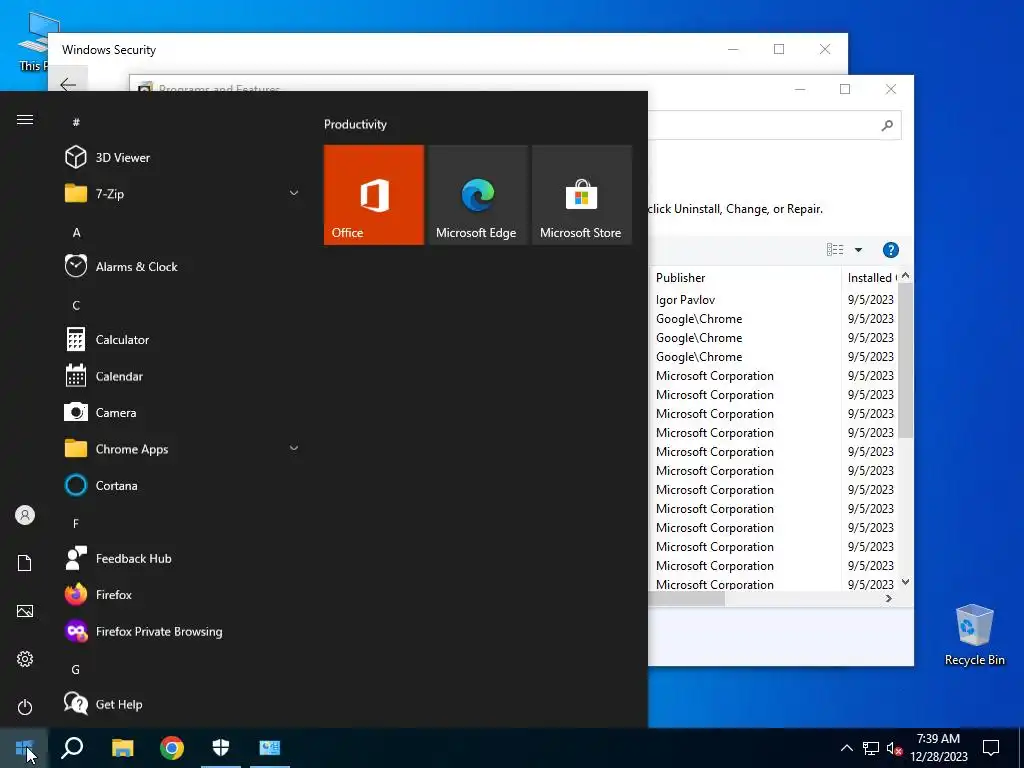1024x768 pixels.
Task: Jump to the A letter header
Action: (76, 232)
